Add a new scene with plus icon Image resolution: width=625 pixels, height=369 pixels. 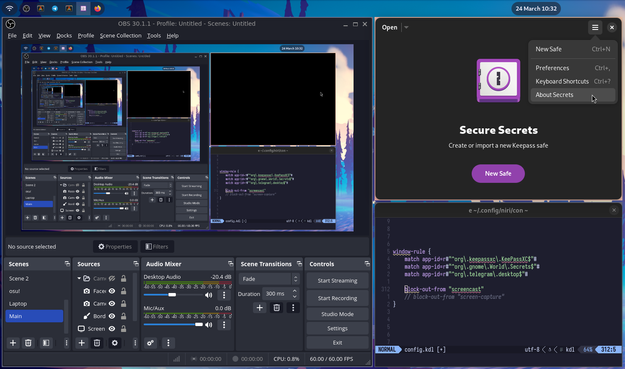13,343
